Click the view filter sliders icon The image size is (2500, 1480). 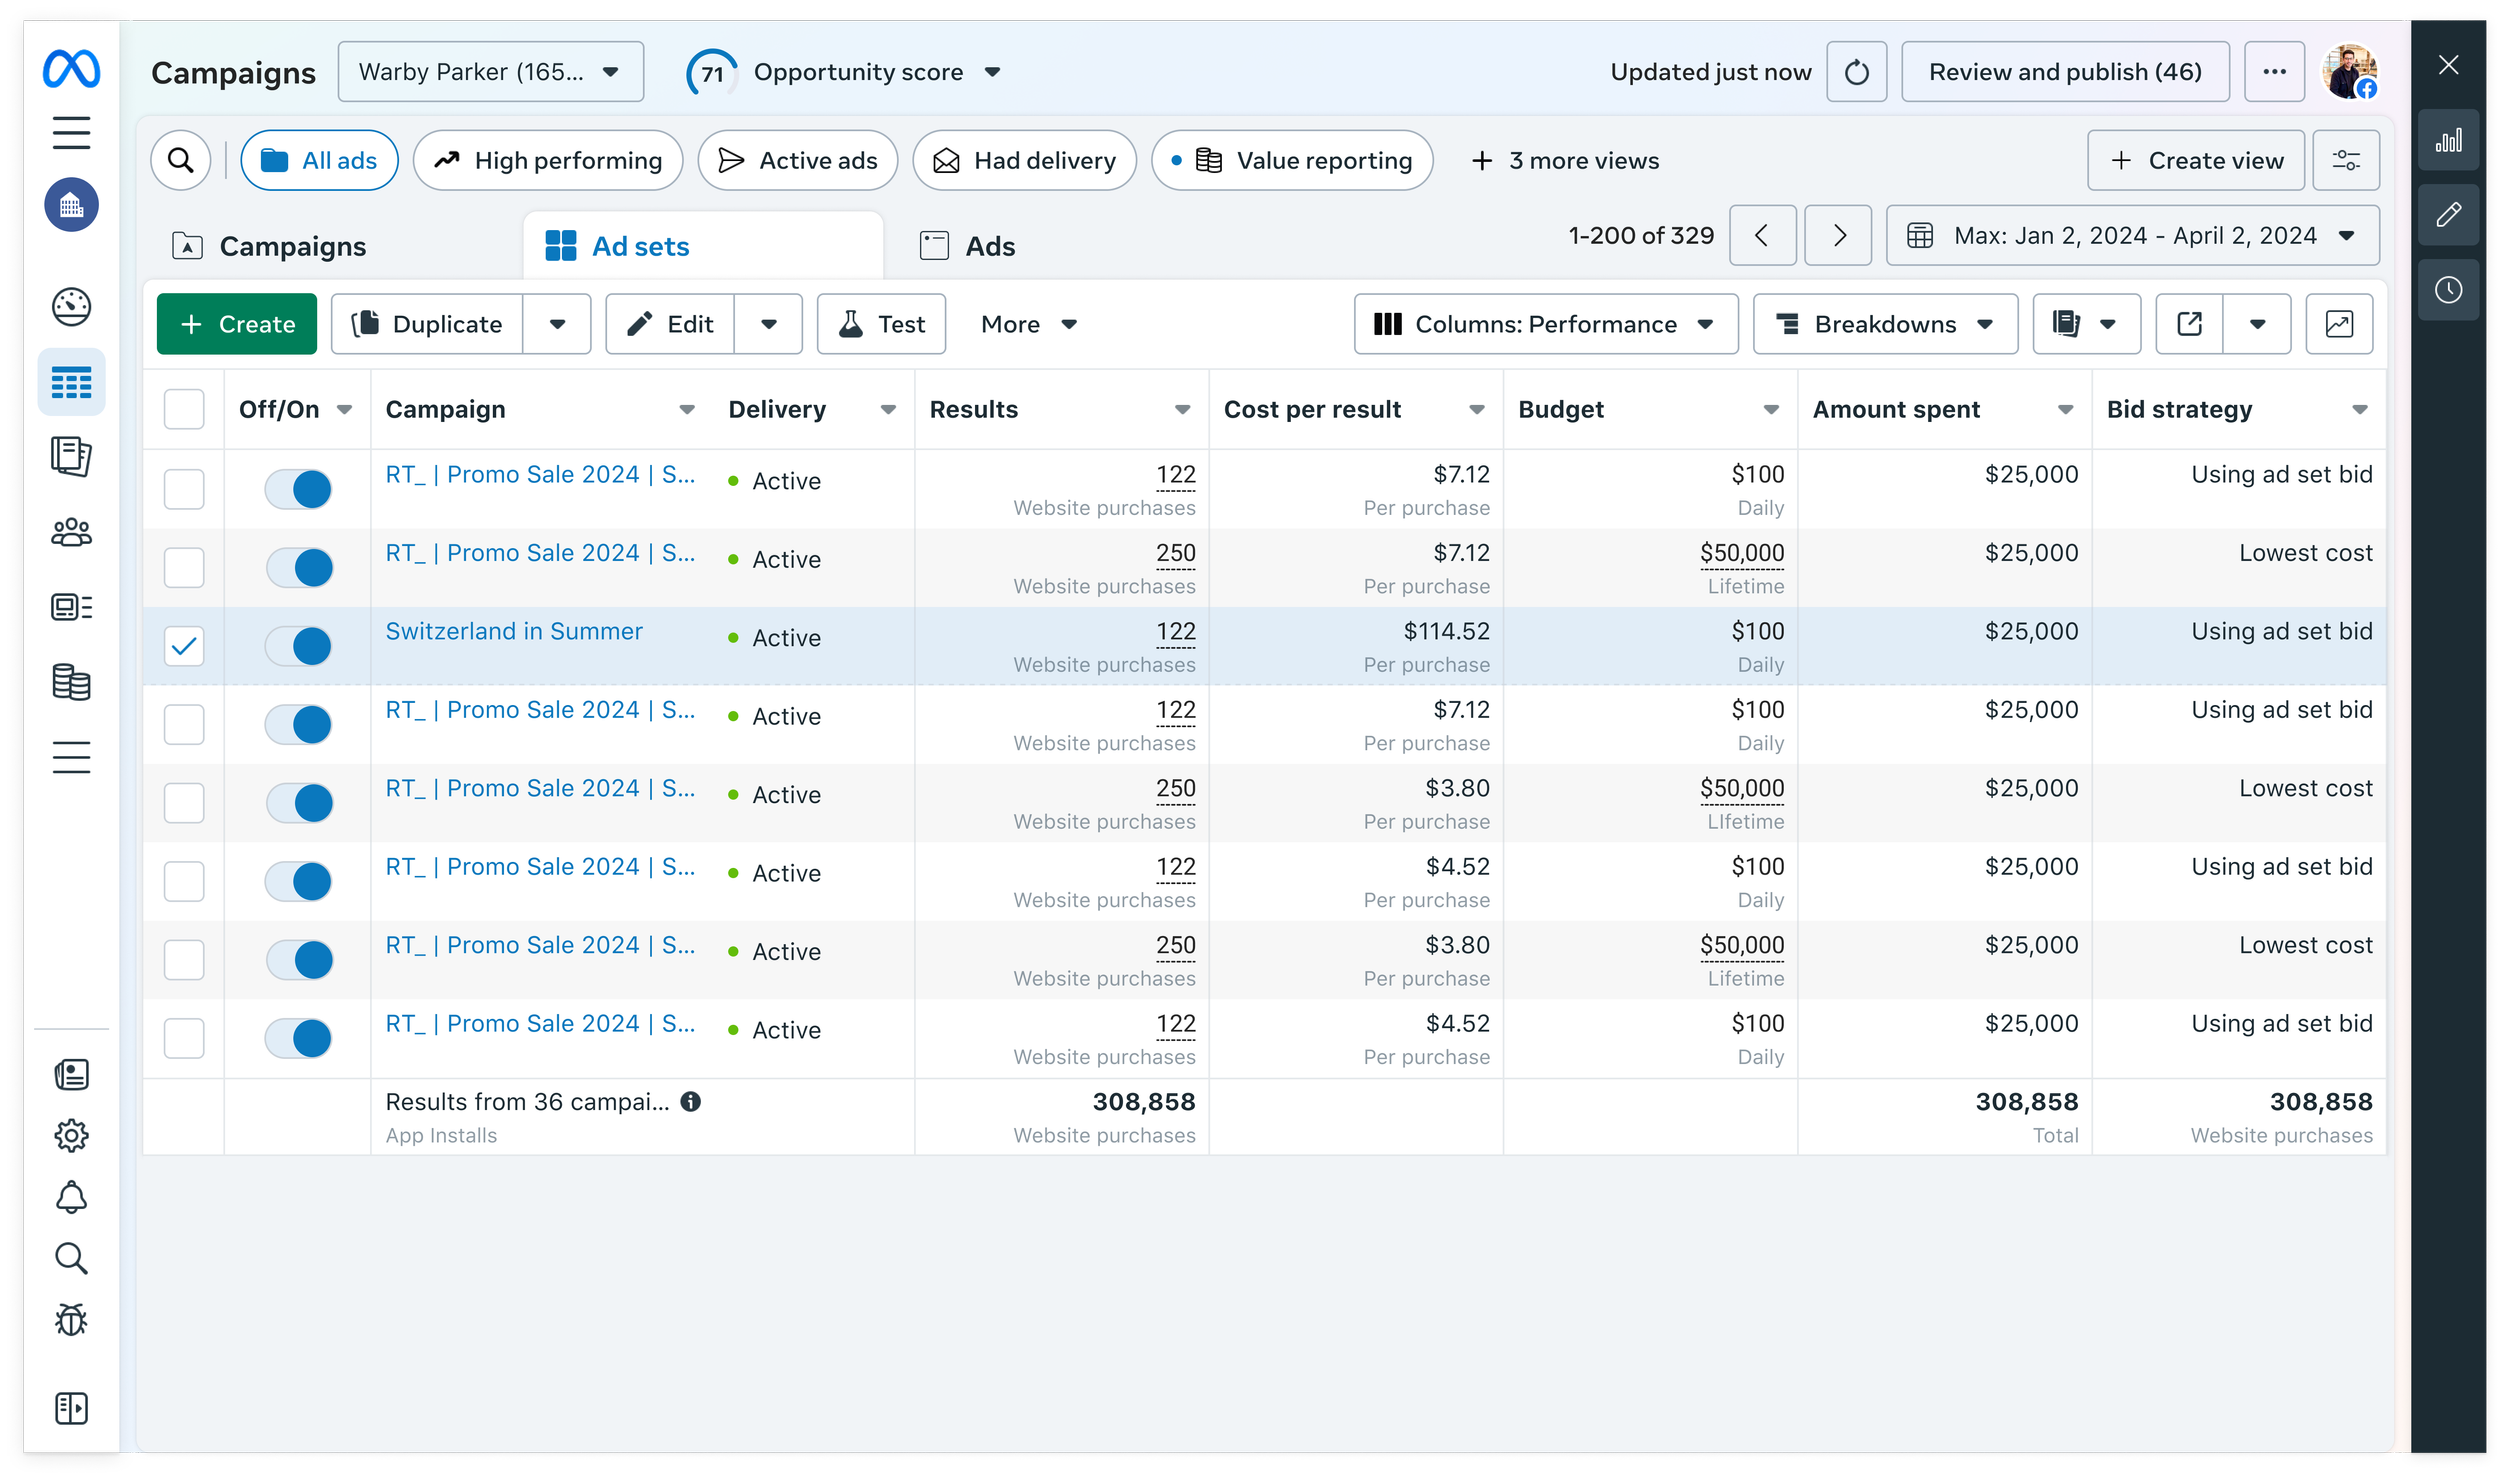(x=2346, y=160)
